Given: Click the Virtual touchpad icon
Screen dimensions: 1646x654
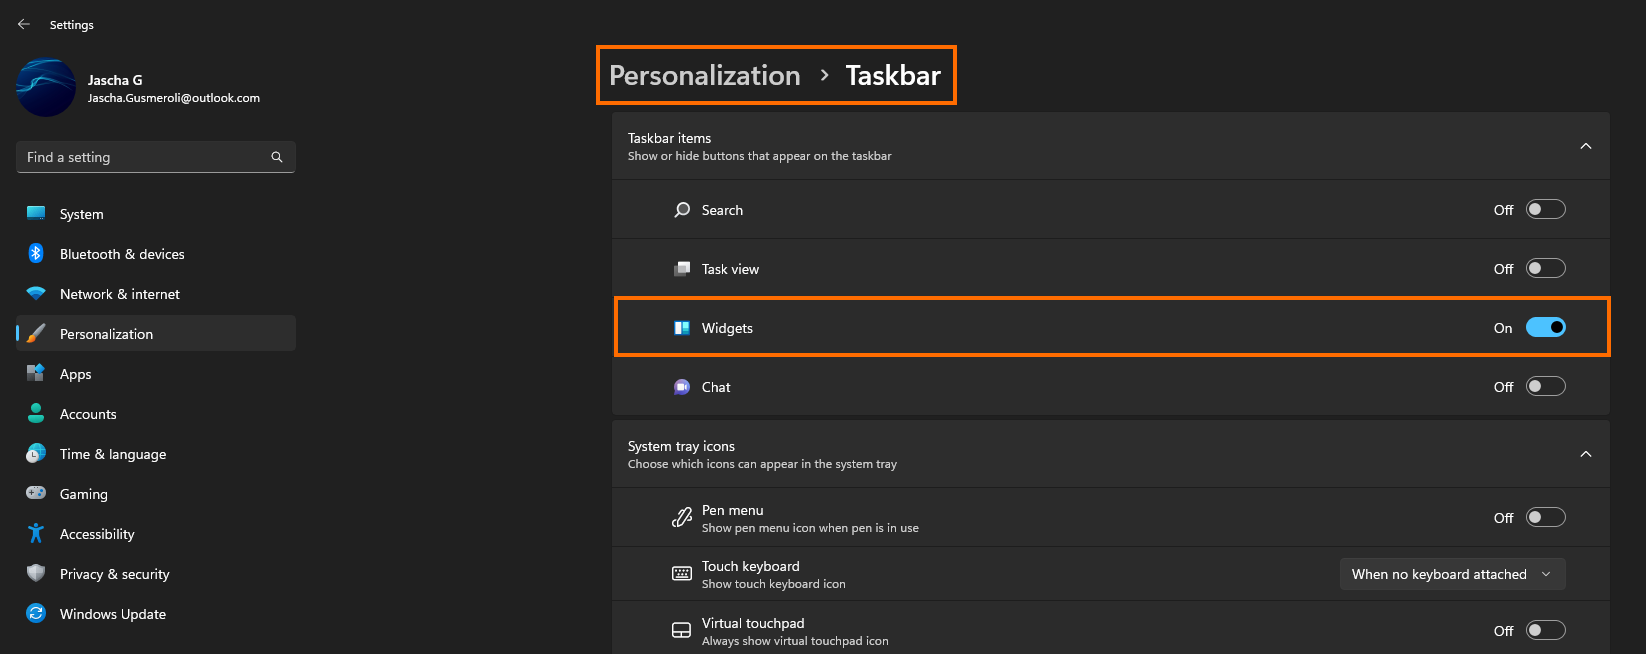Looking at the screenshot, I should [682, 630].
